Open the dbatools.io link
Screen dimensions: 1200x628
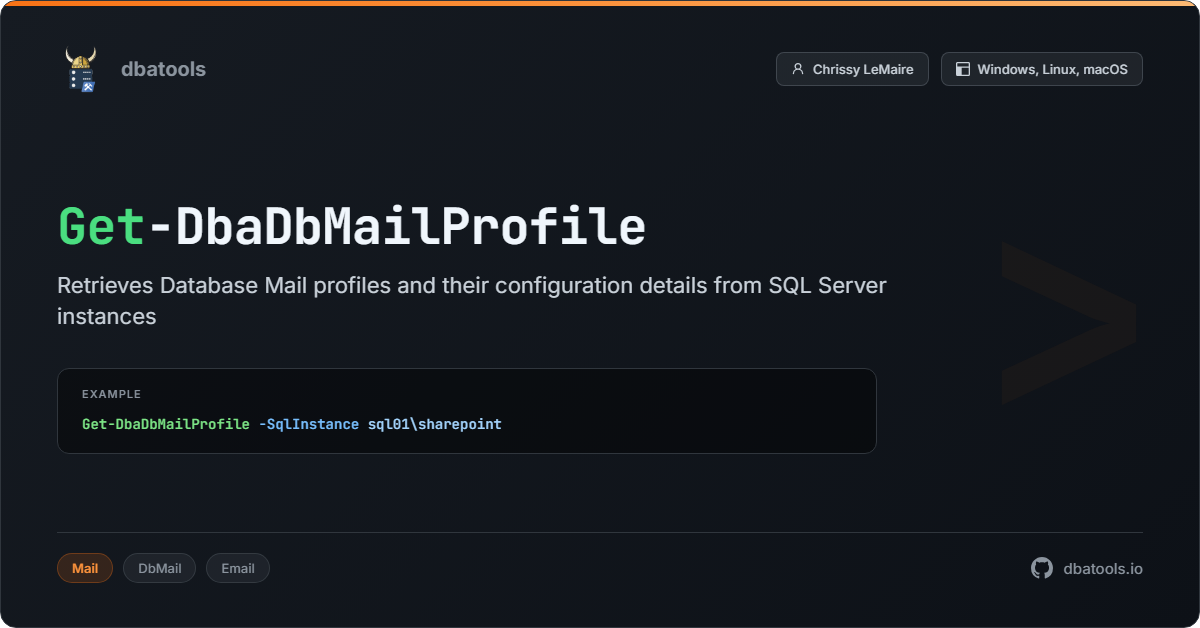1102,568
